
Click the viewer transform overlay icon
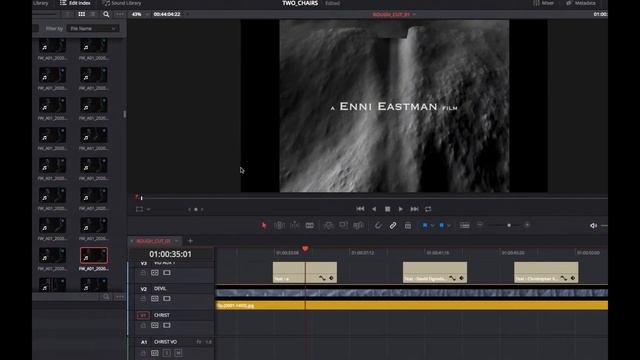click(x=139, y=209)
